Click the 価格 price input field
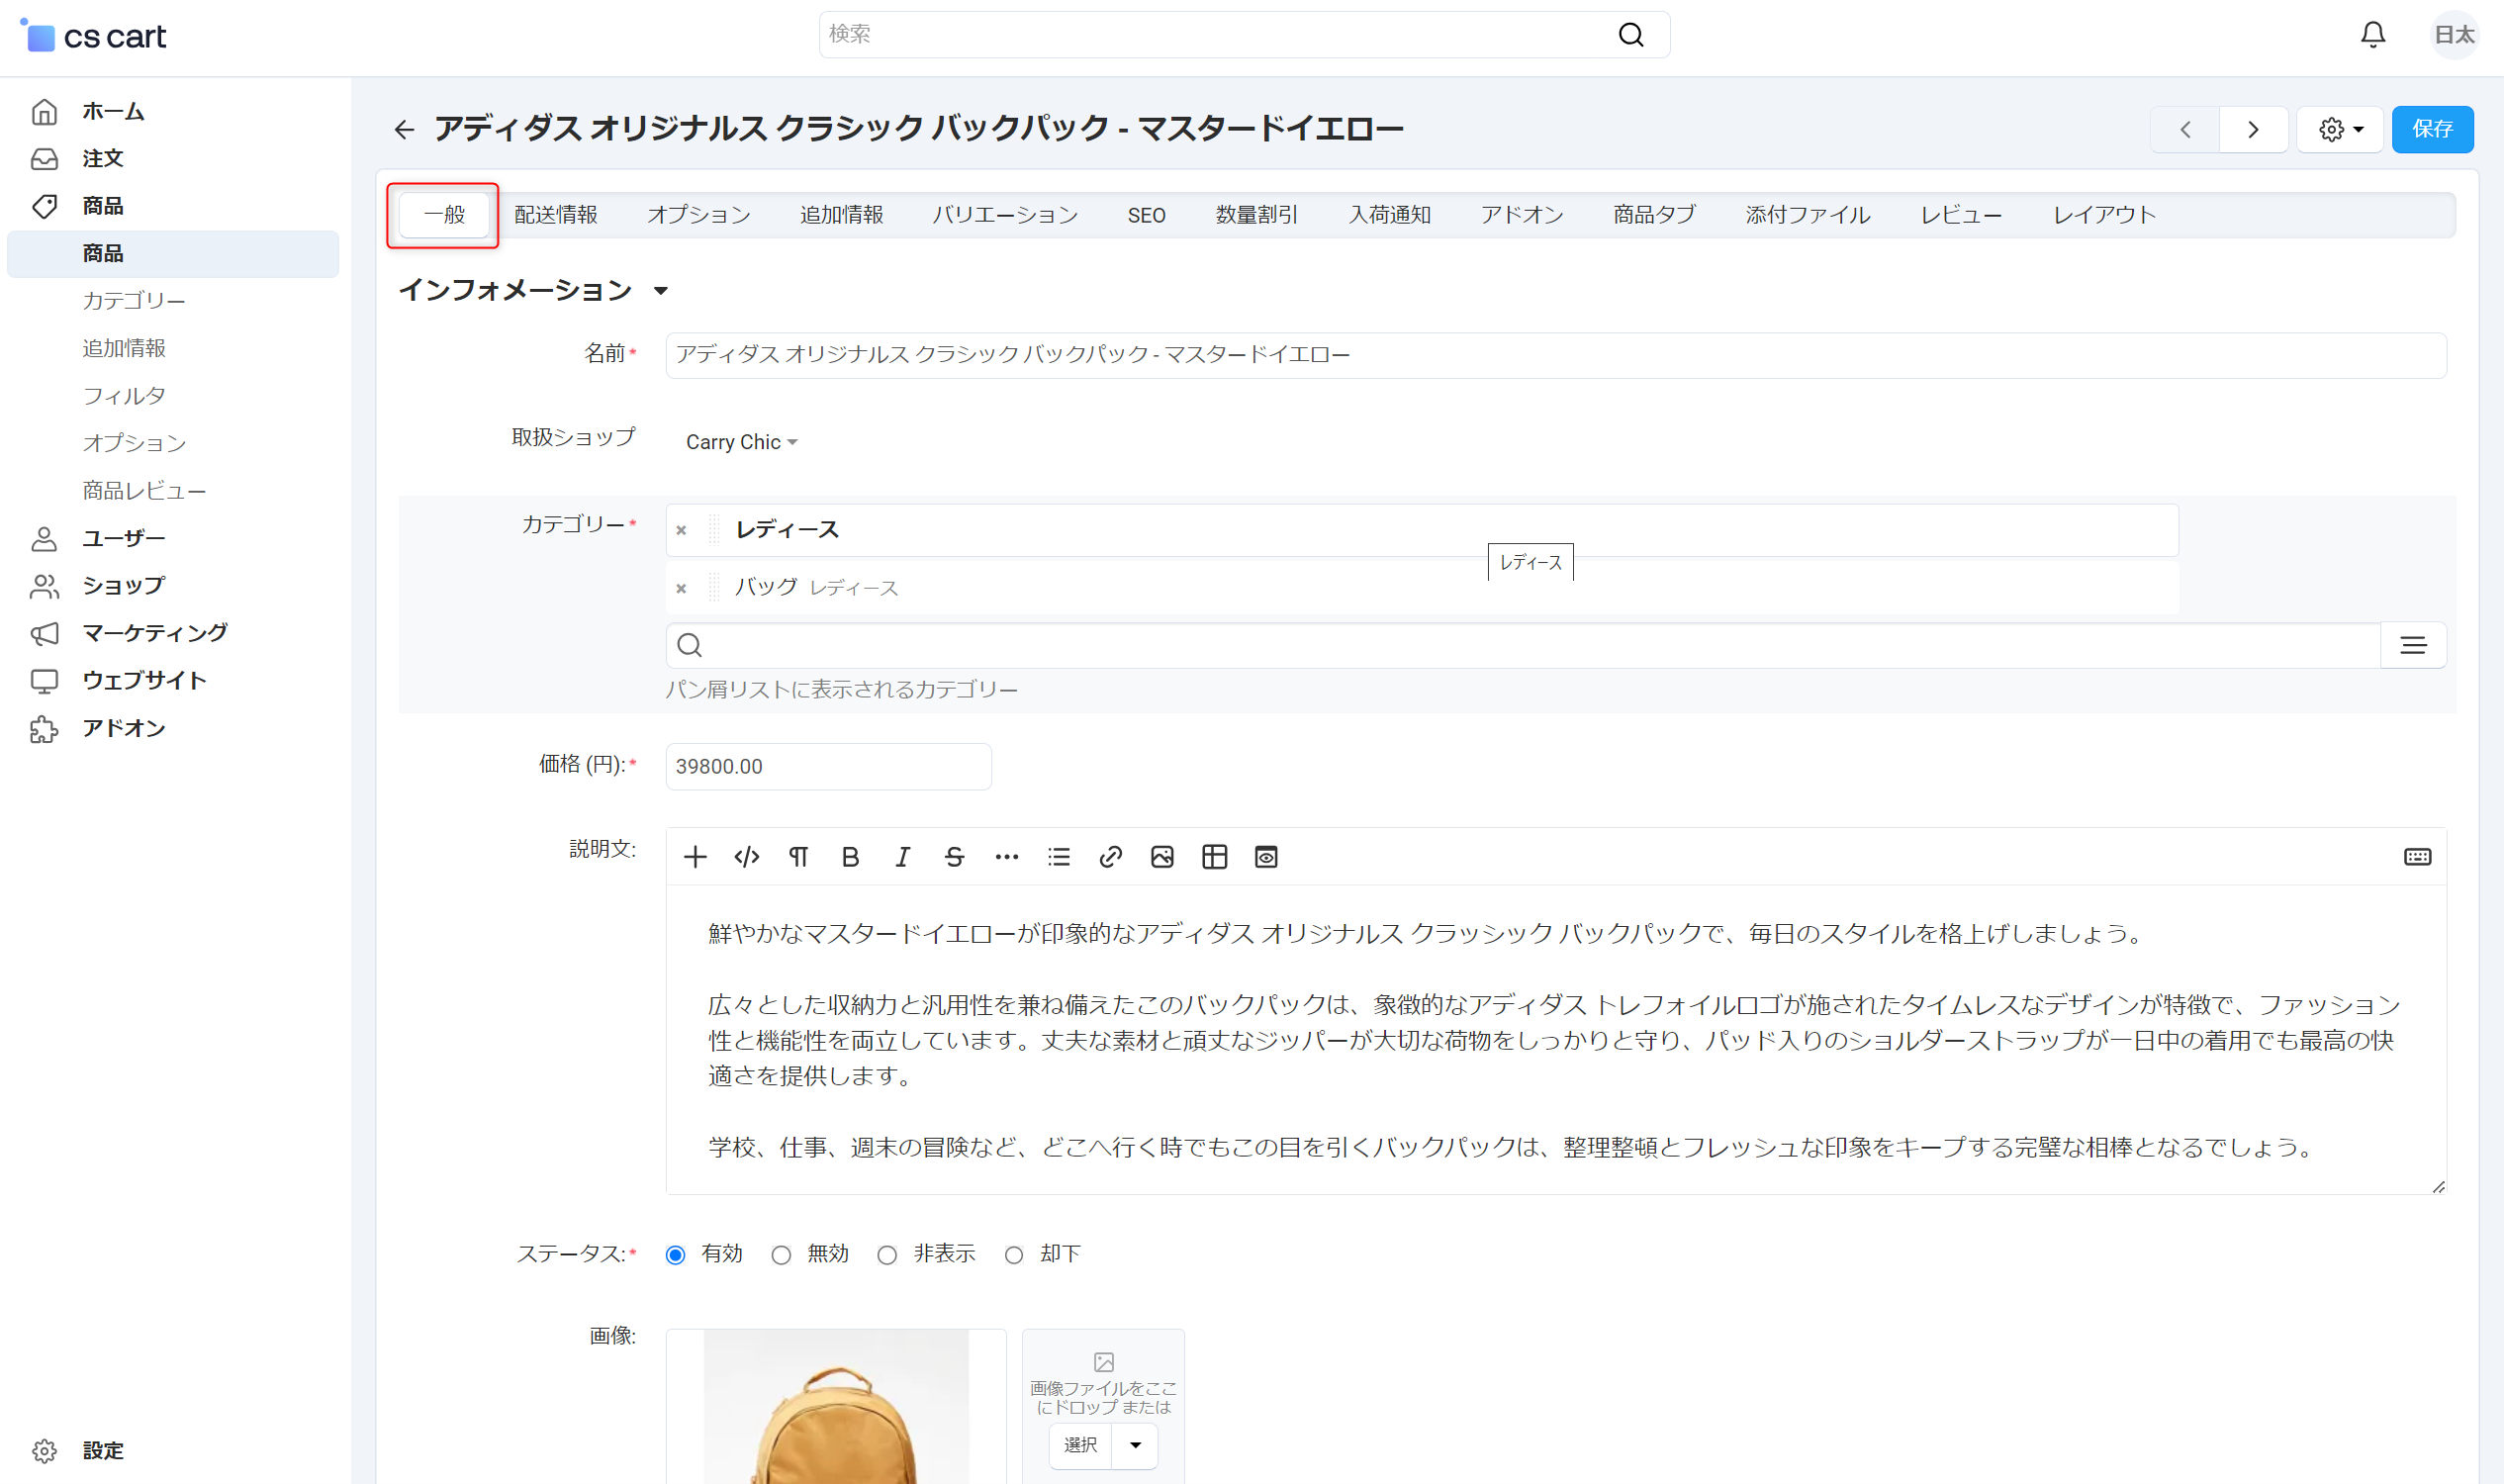The height and width of the screenshot is (1484, 2504). click(828, 766)
